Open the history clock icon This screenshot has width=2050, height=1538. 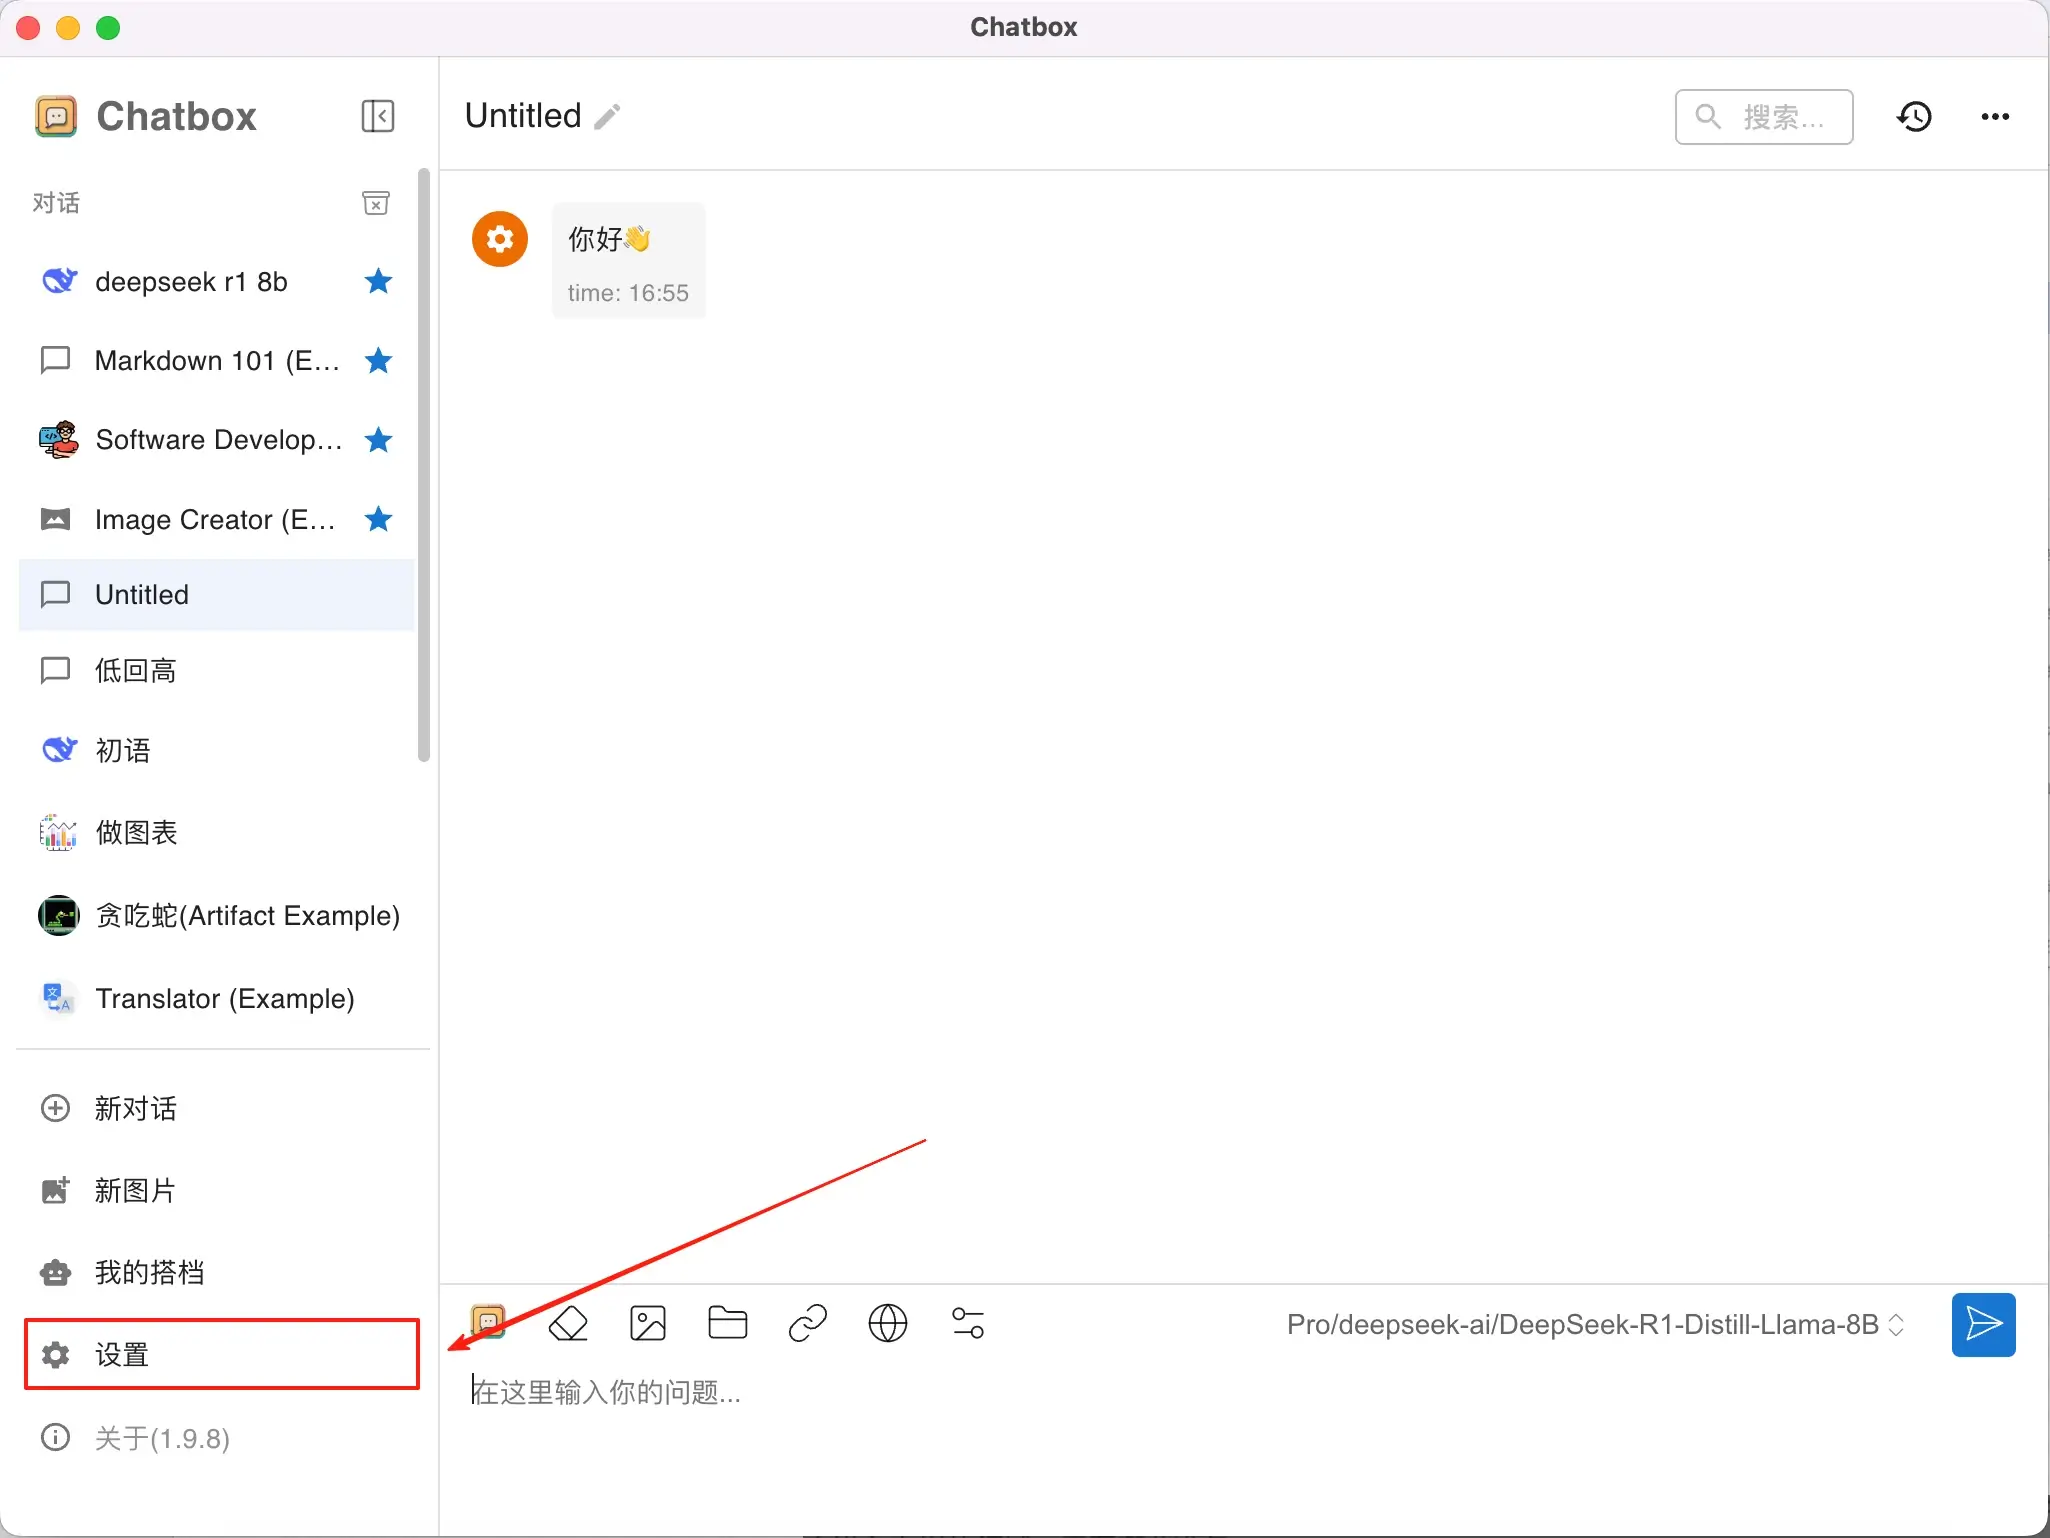[1914, 117]
